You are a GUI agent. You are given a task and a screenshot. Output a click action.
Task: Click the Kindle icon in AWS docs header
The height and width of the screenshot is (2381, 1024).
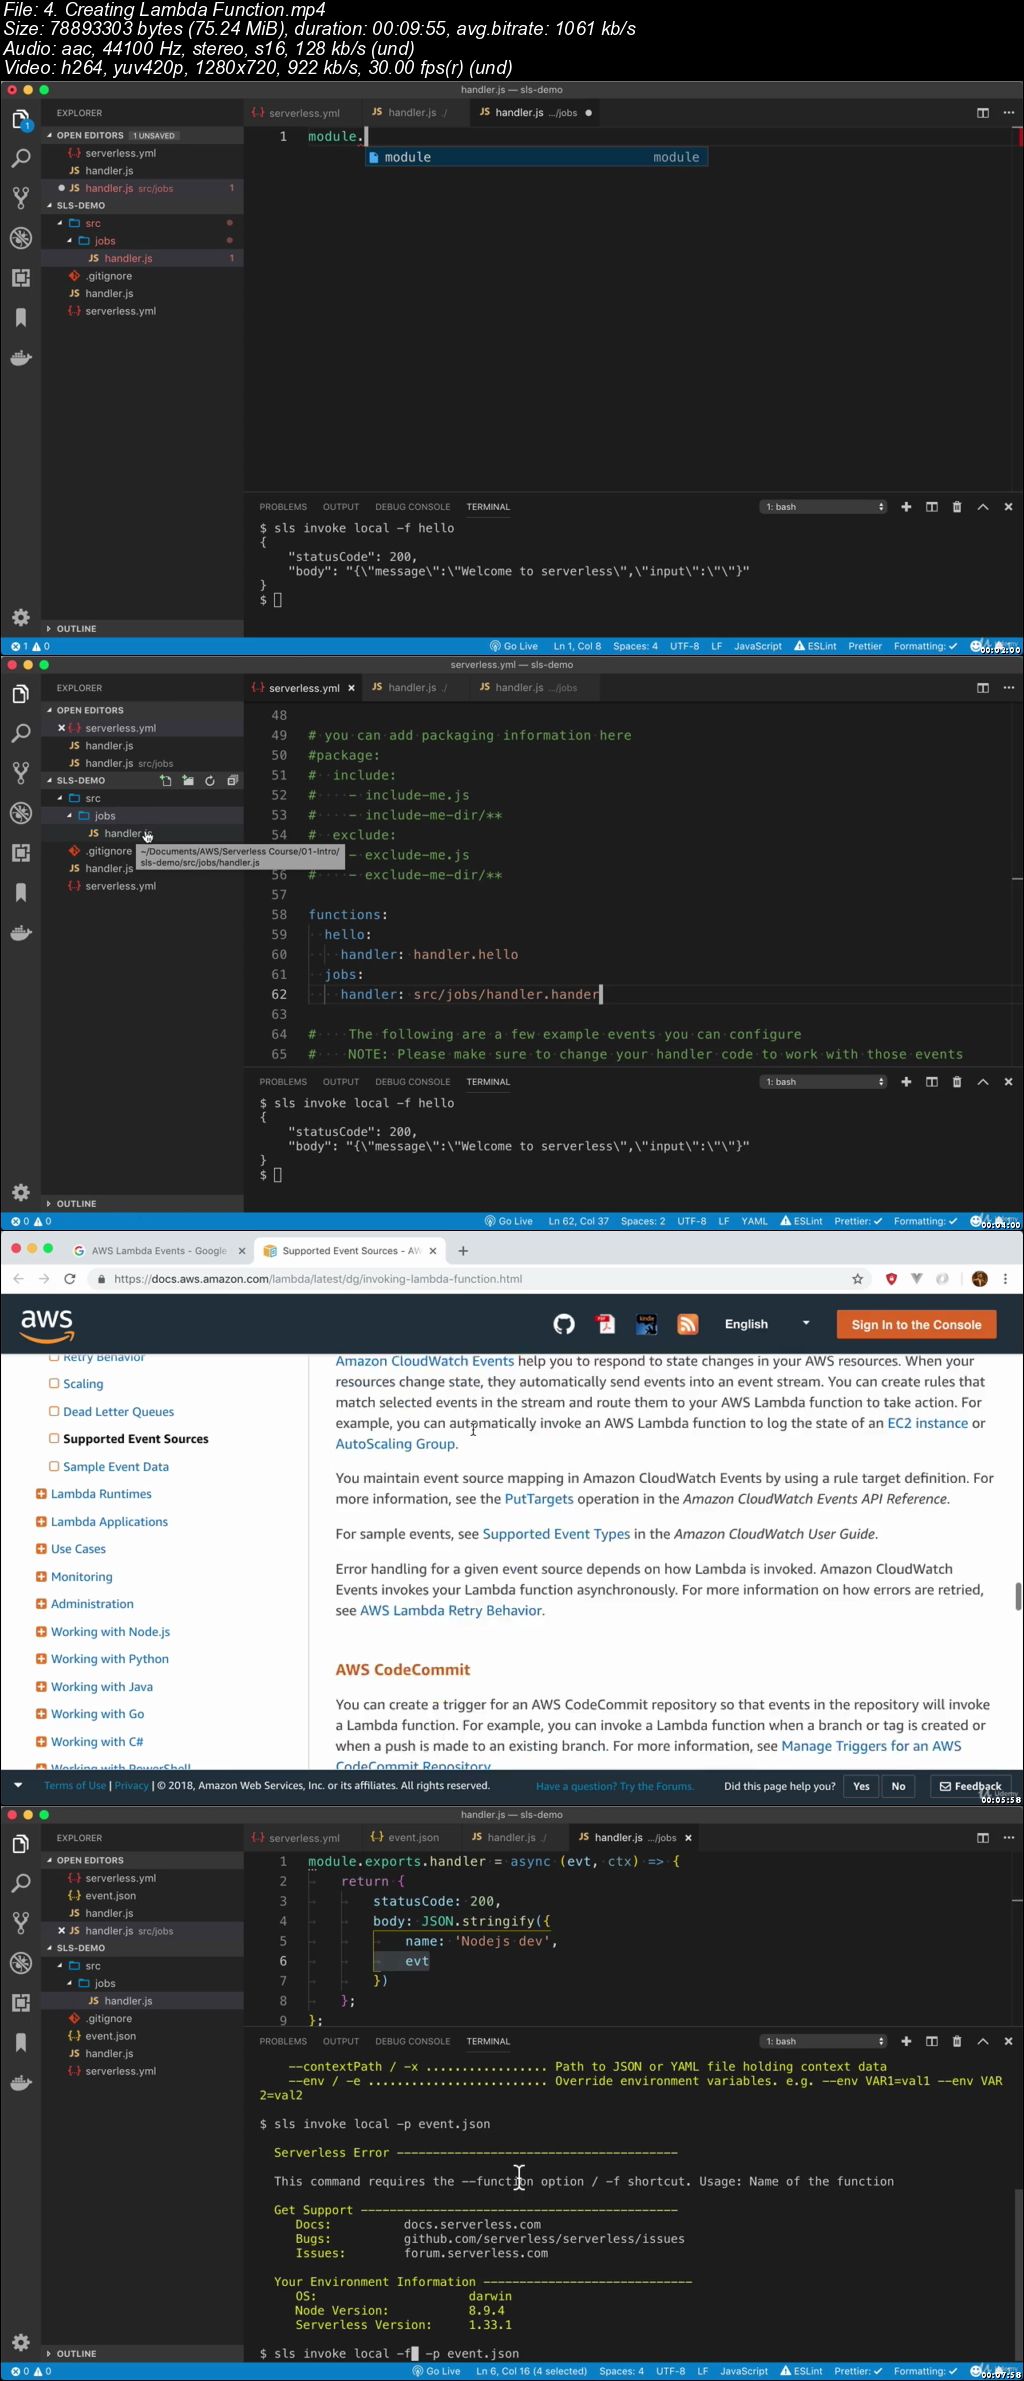(x=646, y=1324)
